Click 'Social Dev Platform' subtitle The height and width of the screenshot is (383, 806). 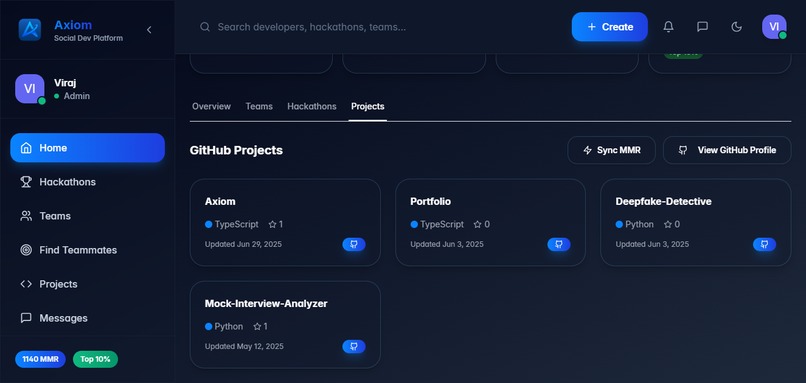coord(88,38)
